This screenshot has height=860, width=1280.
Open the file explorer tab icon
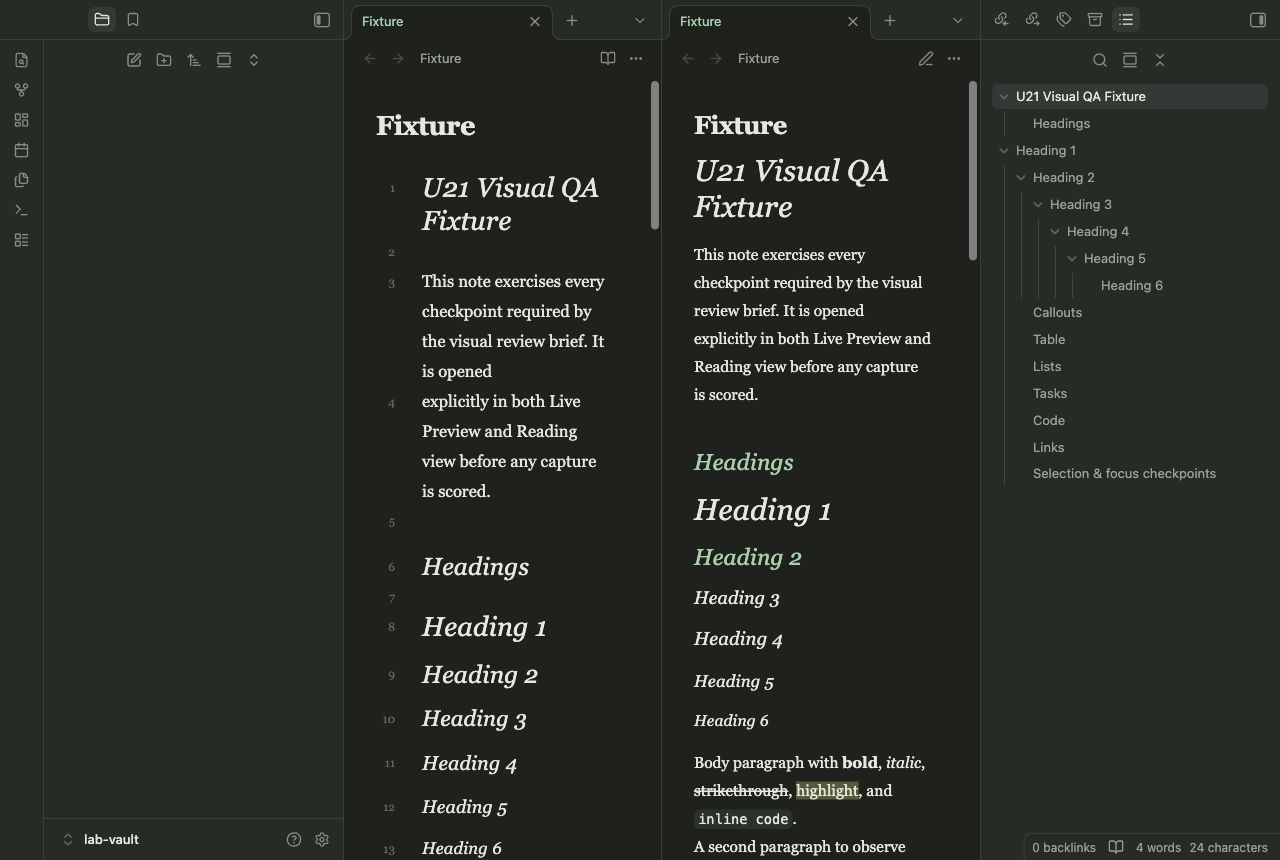(102, 20)
